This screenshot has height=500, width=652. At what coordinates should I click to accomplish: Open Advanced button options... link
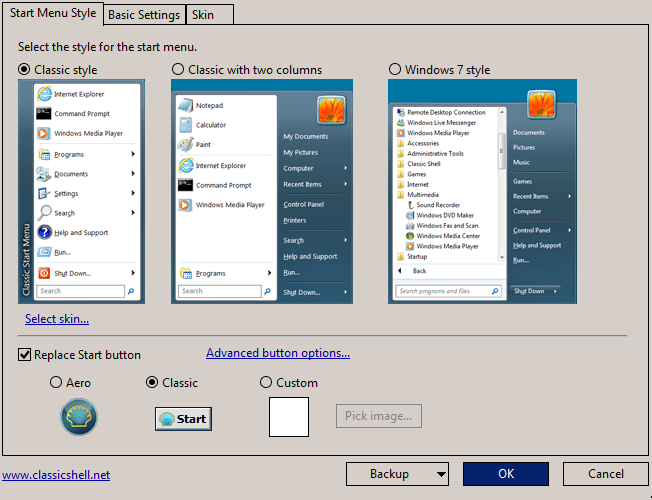pos(278,353)
